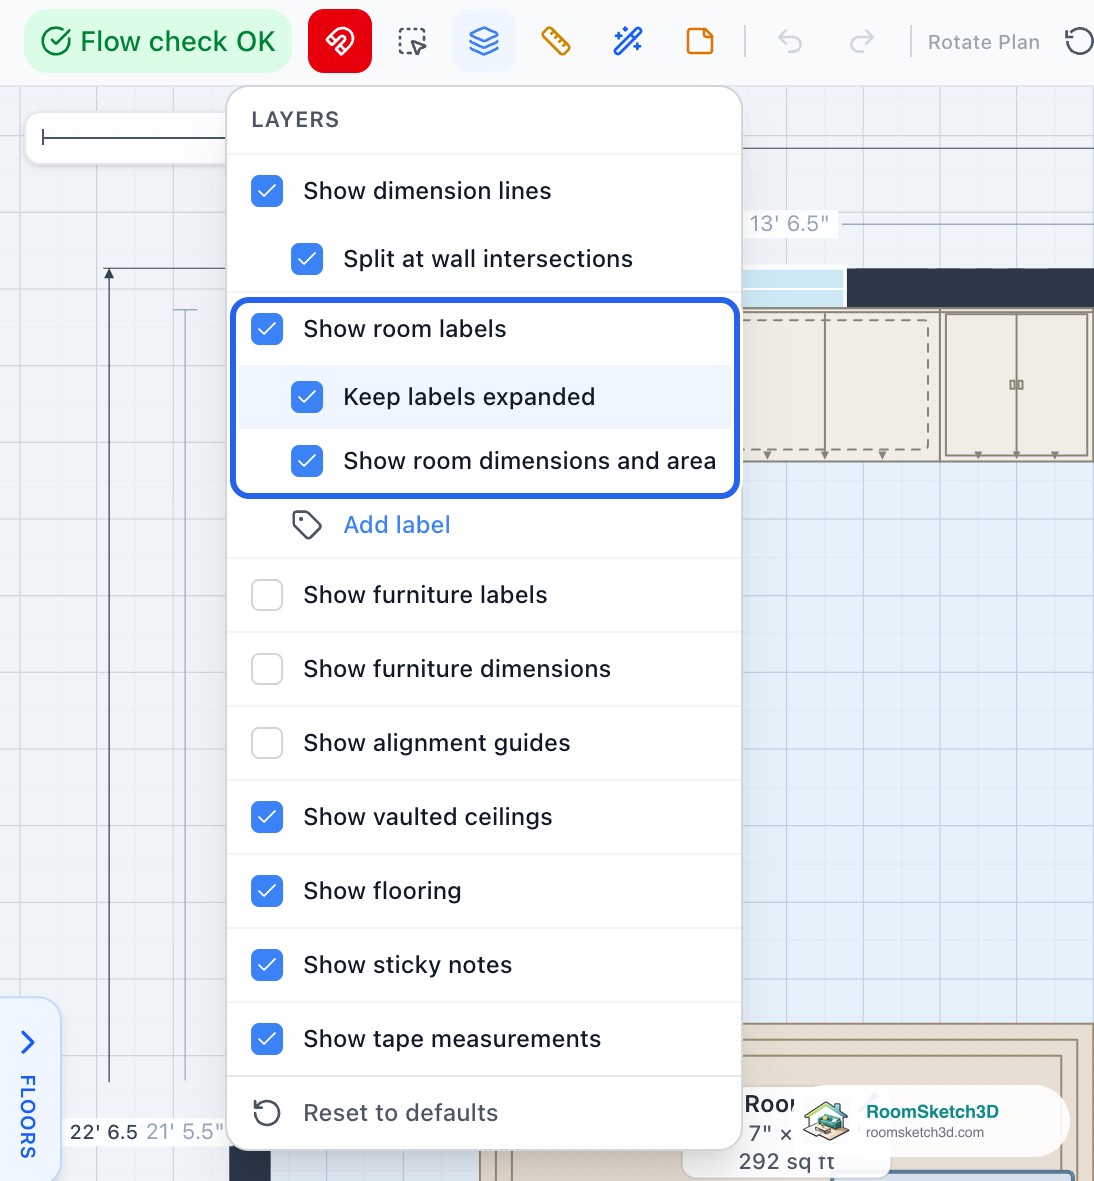Uncheck Show room dimensions and area

(x=307, y=460)
